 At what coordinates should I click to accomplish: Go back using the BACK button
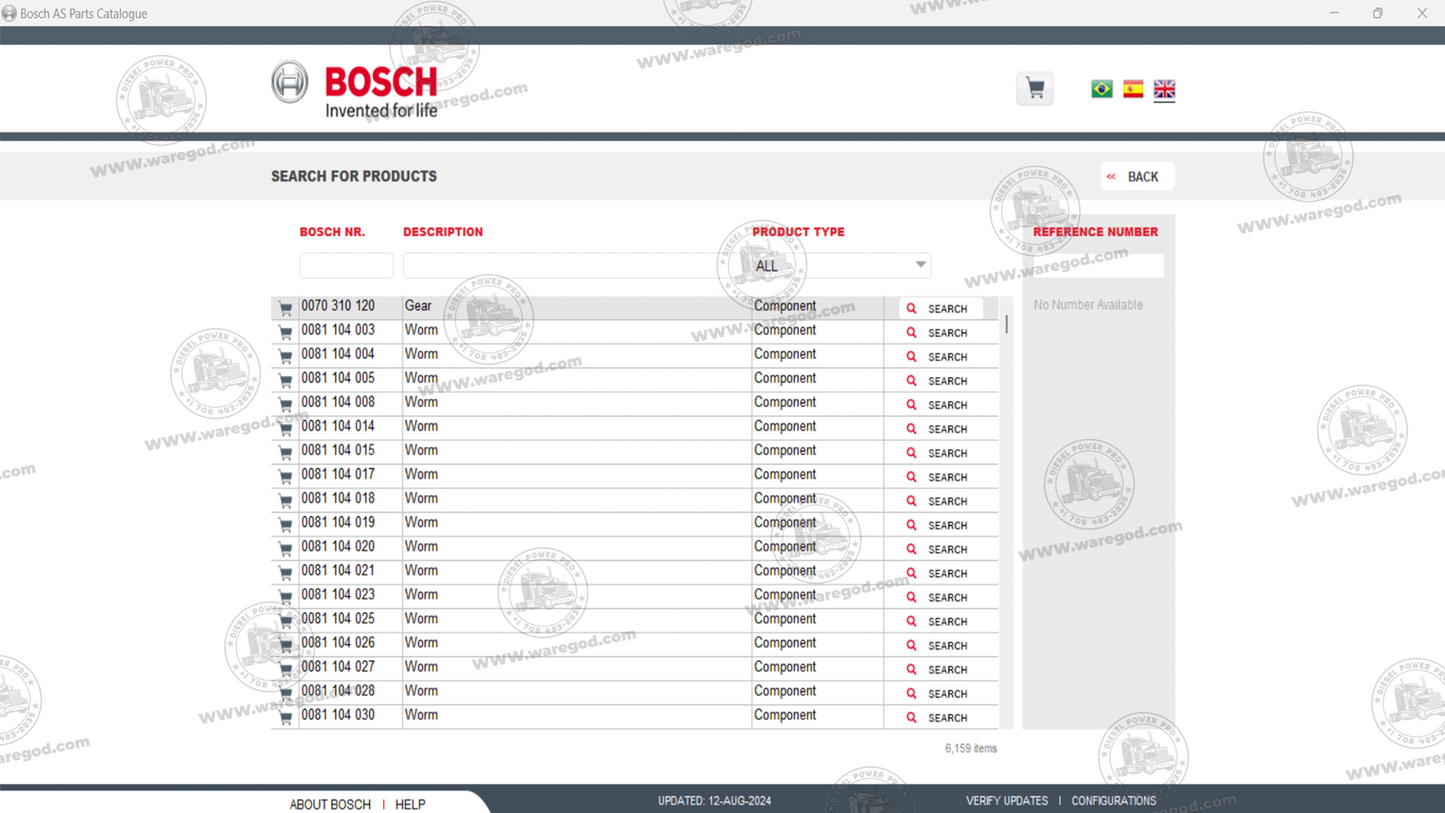click(x=1137, y=176)
